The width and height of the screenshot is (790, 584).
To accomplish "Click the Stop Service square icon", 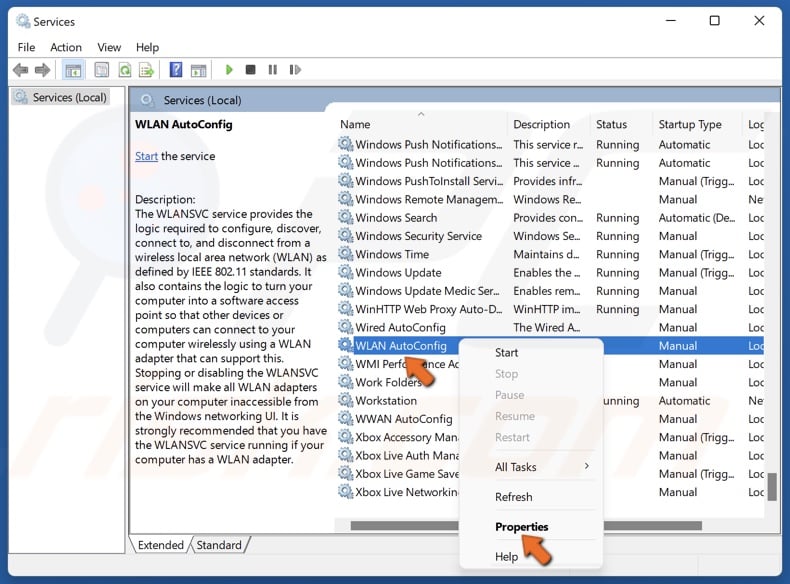I will pyautogui.click(x=250, y=70).
